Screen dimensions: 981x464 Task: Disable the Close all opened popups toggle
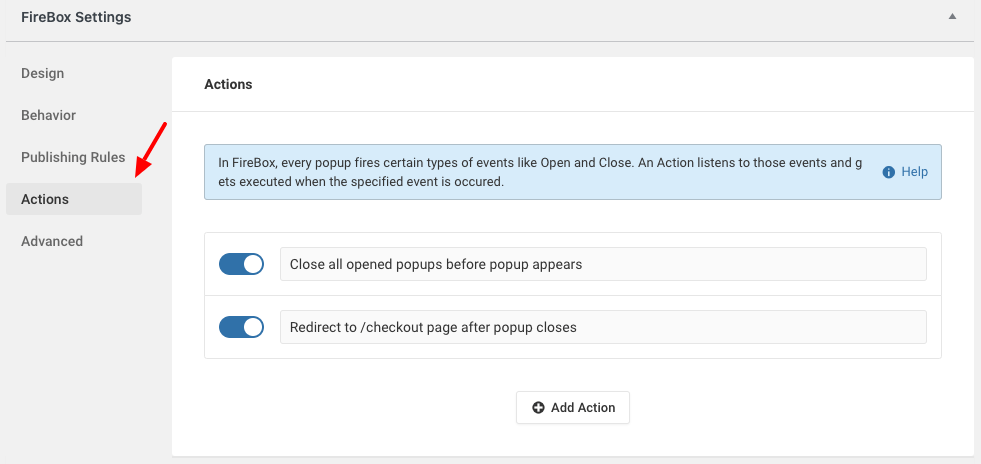click(x=241, y=264)
